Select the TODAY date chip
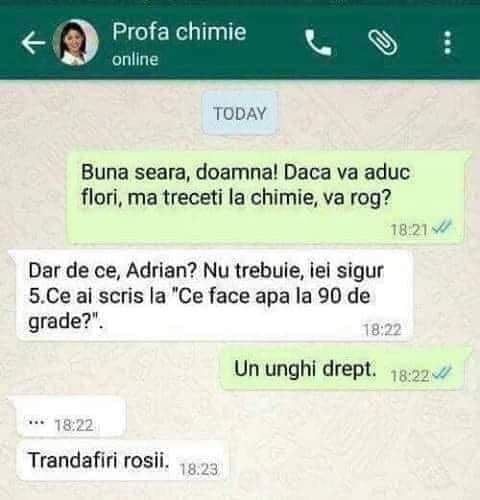Viewport: 480px width, 500px height. click(240, 114)
